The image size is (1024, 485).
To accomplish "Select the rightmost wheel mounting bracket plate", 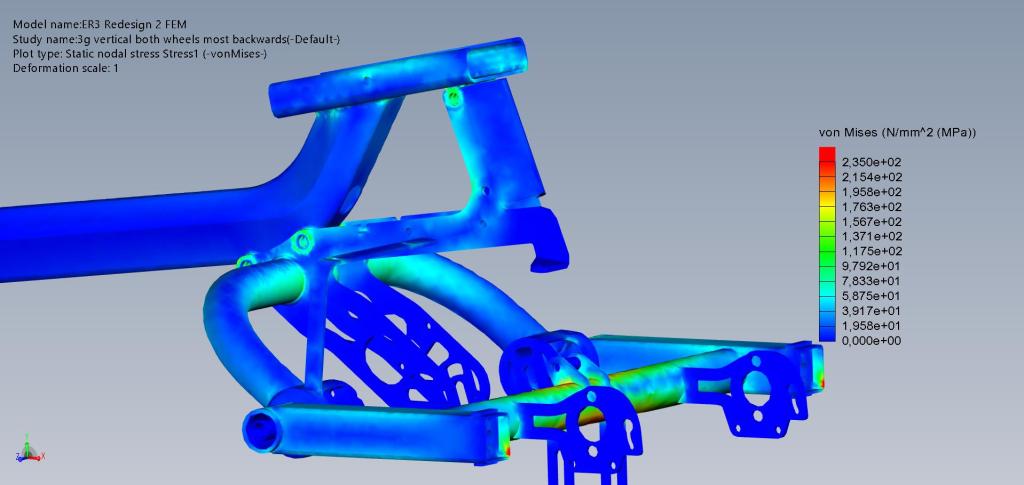I will coord(762,385).
